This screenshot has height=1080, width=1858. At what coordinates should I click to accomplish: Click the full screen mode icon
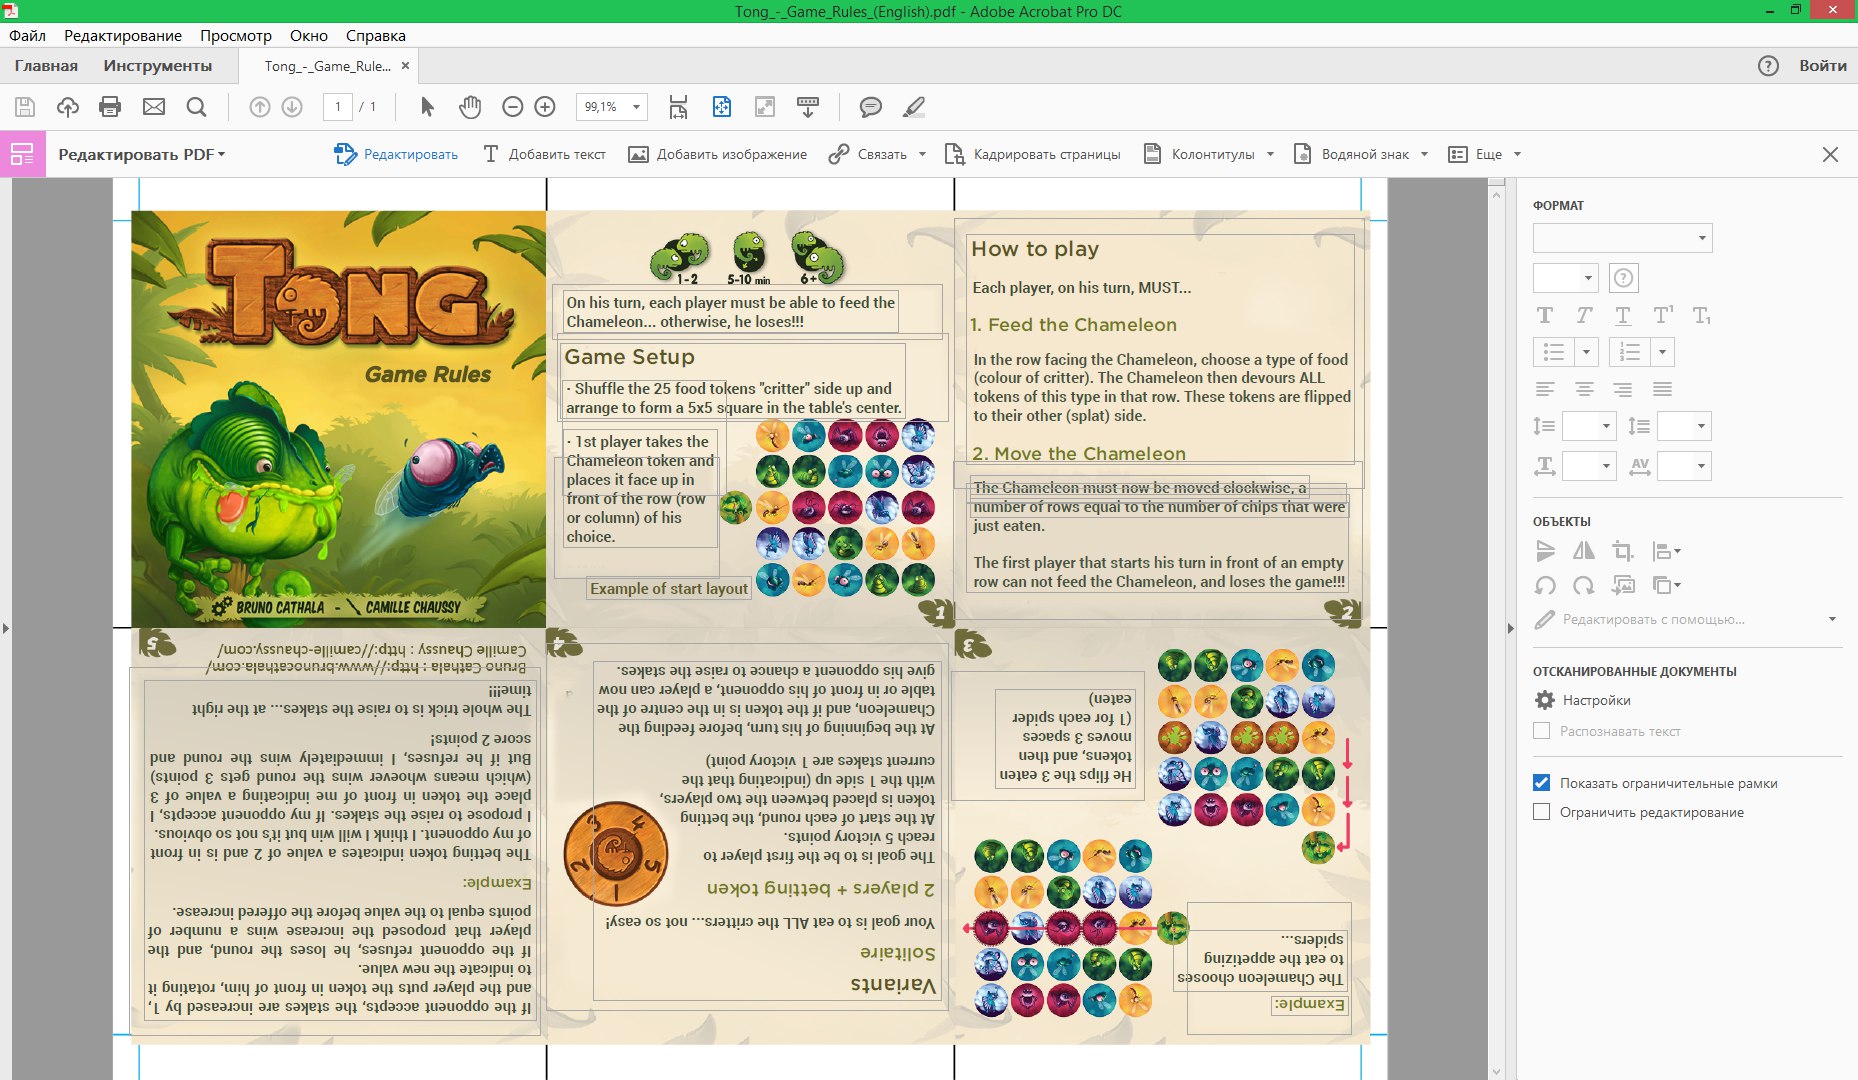point(765,107)
